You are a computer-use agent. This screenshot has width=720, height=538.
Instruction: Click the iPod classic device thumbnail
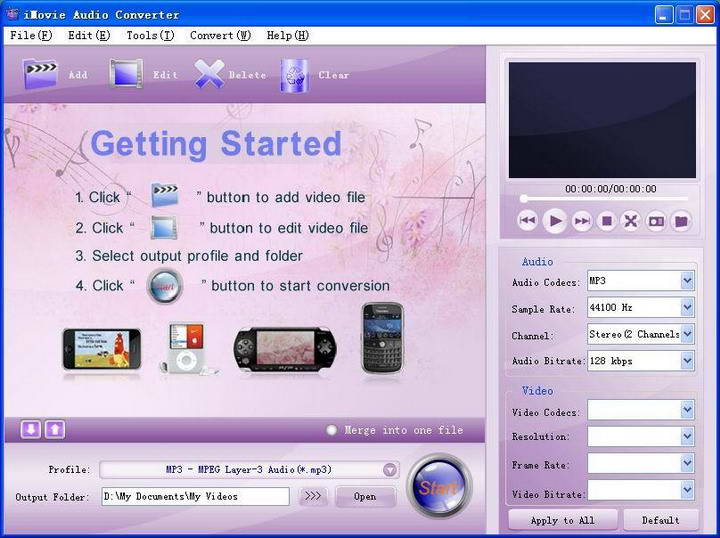point(187,348)
